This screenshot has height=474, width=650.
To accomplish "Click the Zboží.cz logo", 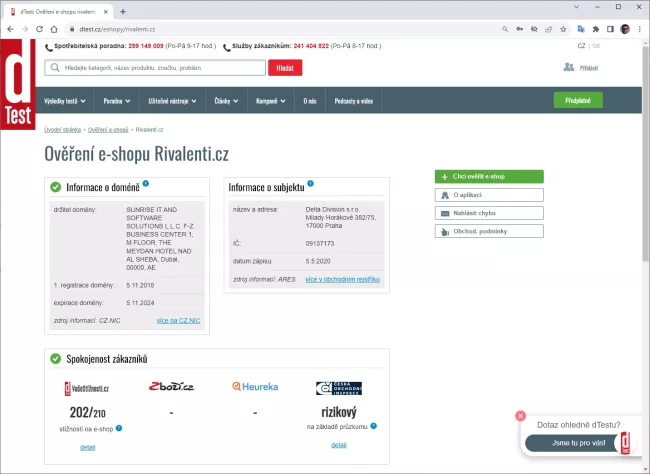I will point(172,387).
